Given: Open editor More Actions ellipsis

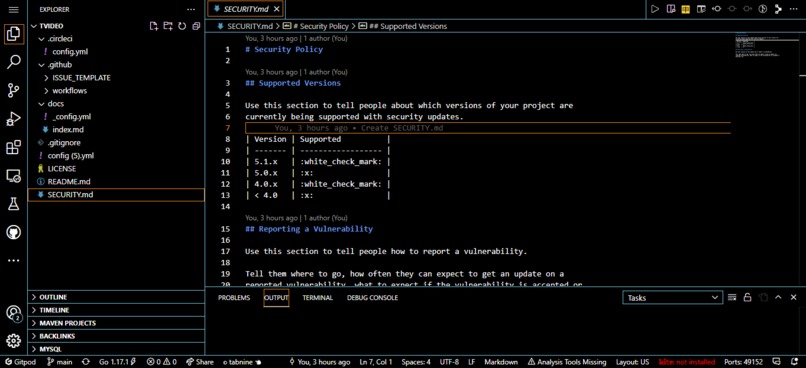Looking at the screenshot, I should [x=794, y=9].
